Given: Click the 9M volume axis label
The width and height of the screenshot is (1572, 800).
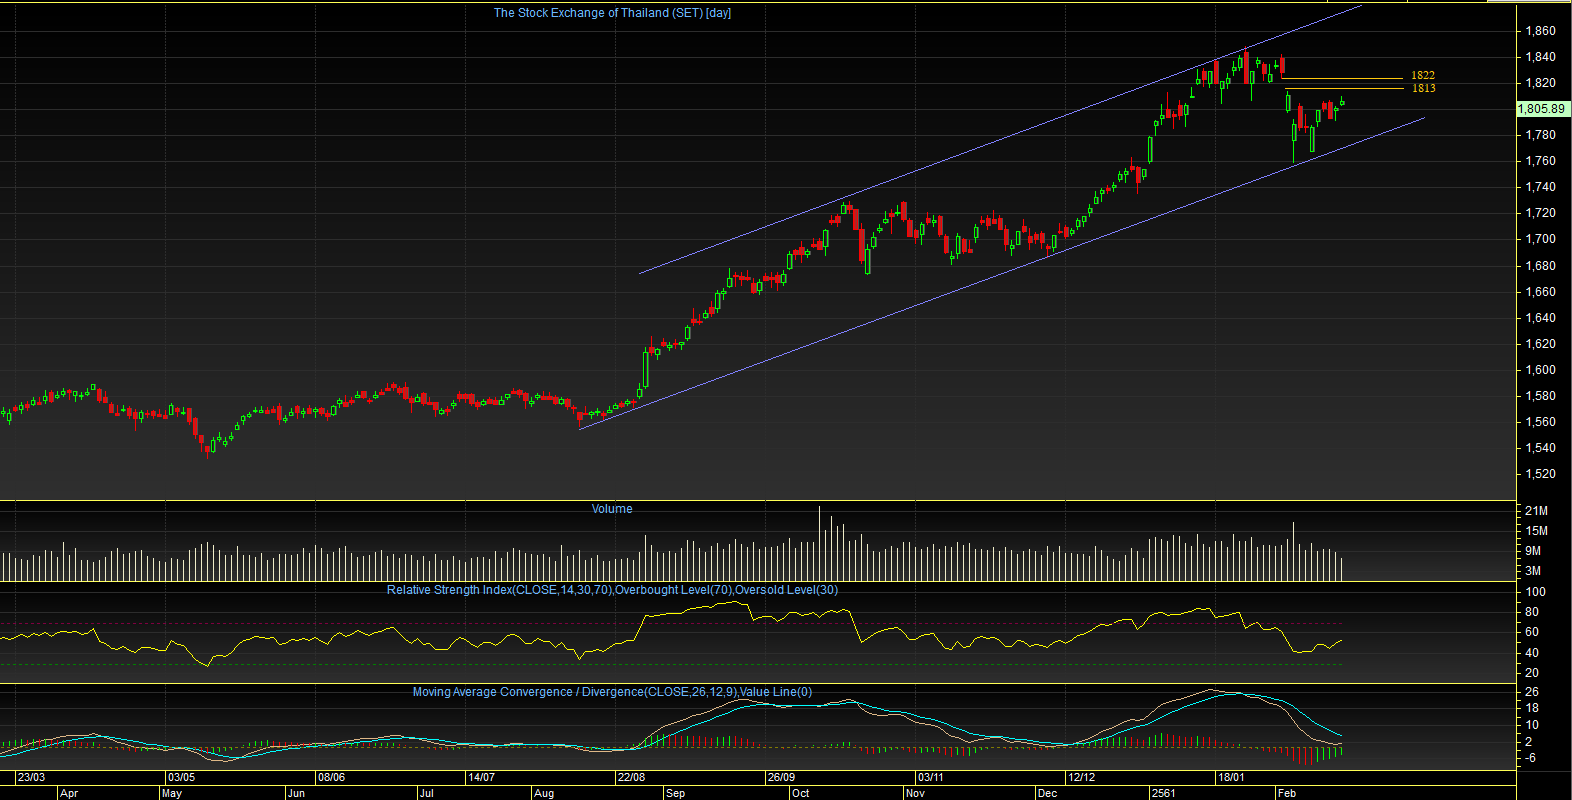Looking at the screenshot, I should 1533,551.
